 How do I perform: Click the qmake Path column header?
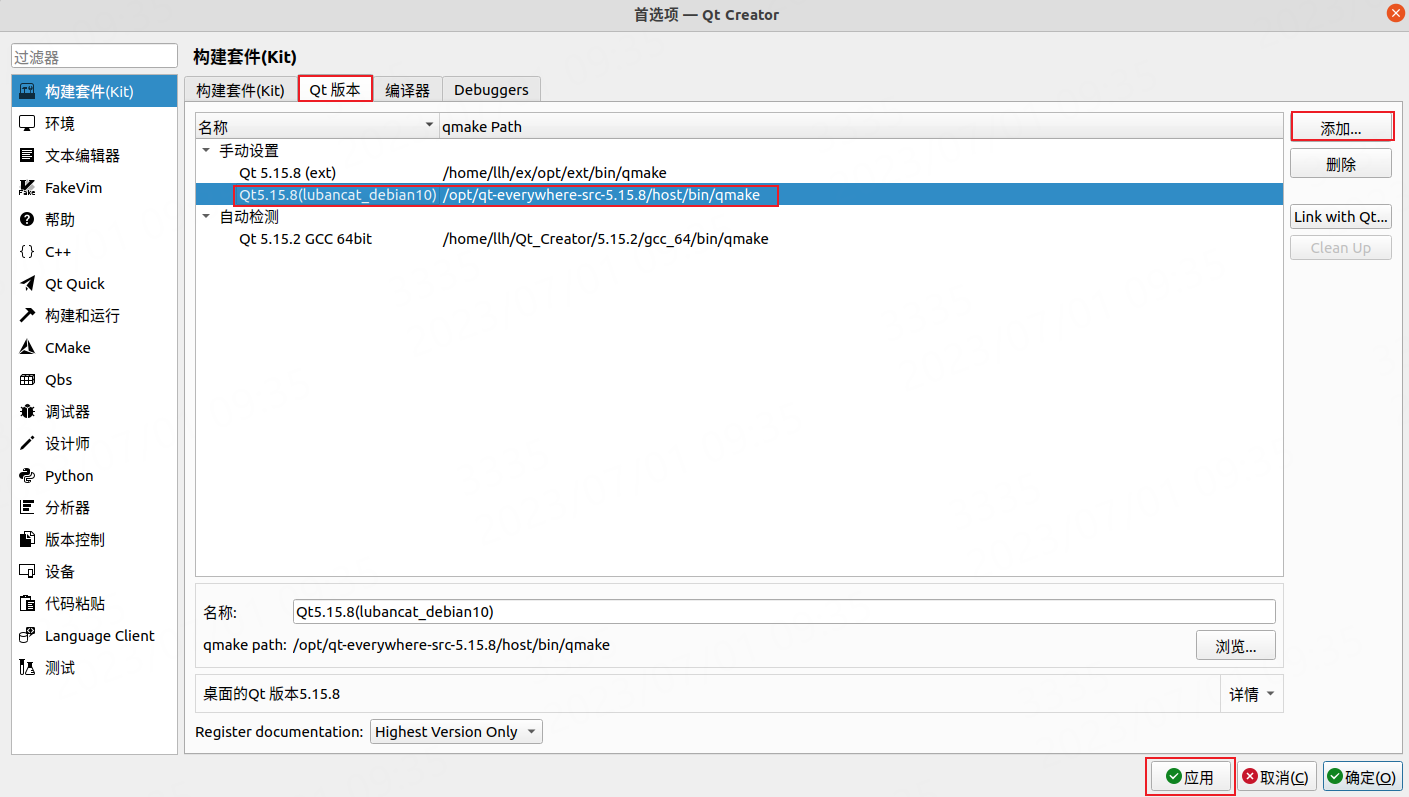(x=861, y=127)
